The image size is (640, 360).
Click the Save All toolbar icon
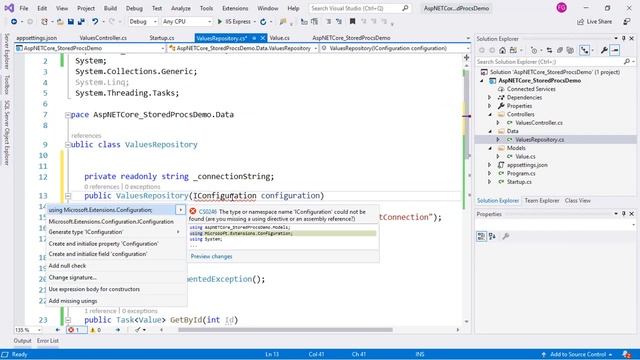tap(81, 22)
